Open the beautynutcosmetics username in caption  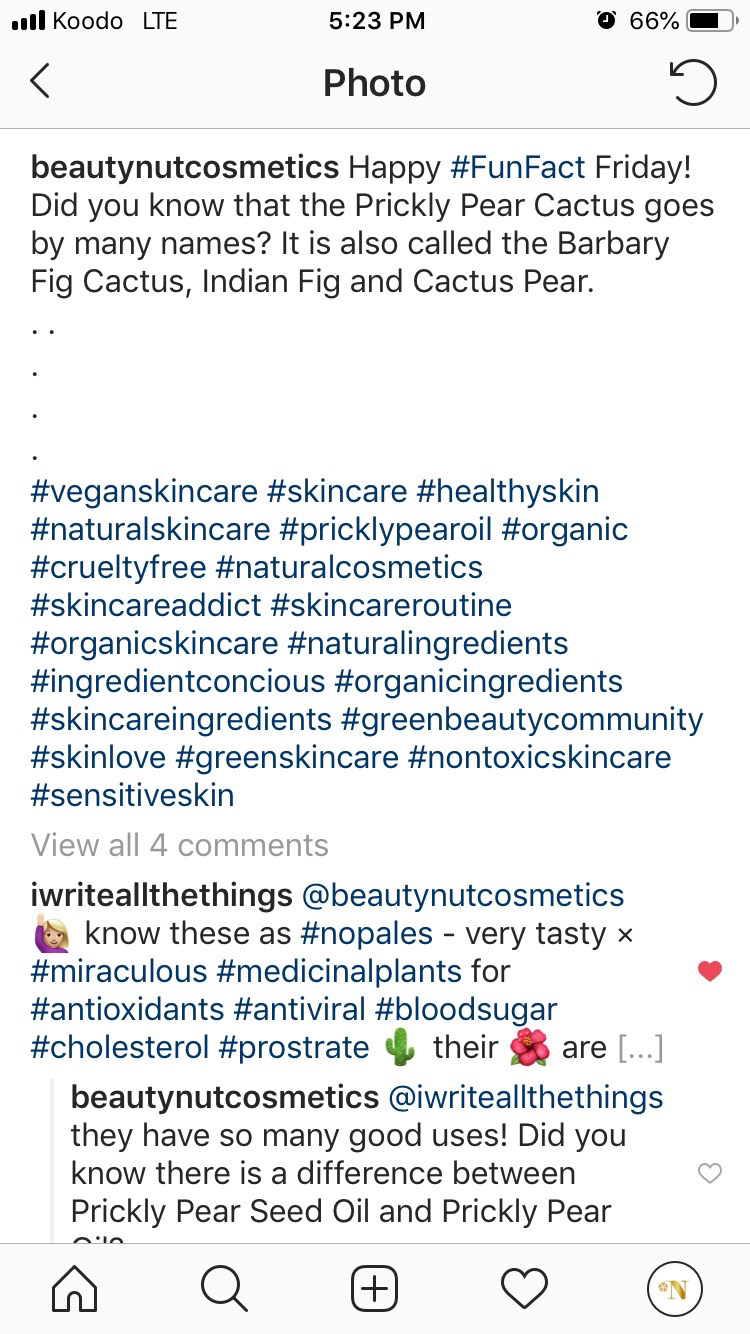pyautogui.click(x=185, y=166)
